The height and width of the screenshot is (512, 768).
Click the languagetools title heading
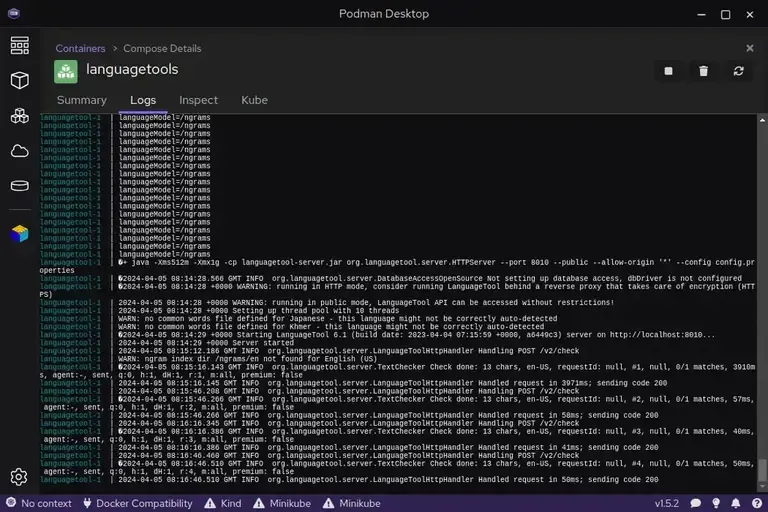(x=132, y=69)
